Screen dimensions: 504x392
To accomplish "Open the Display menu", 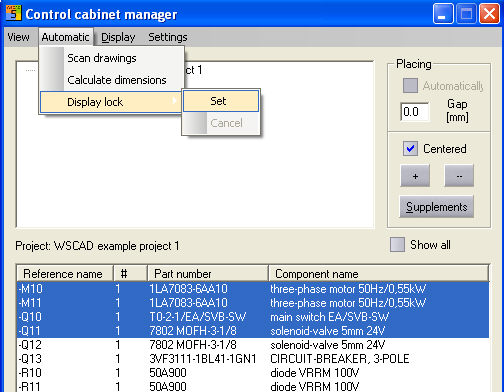I will pyautogui.click(x=118, y=37).
